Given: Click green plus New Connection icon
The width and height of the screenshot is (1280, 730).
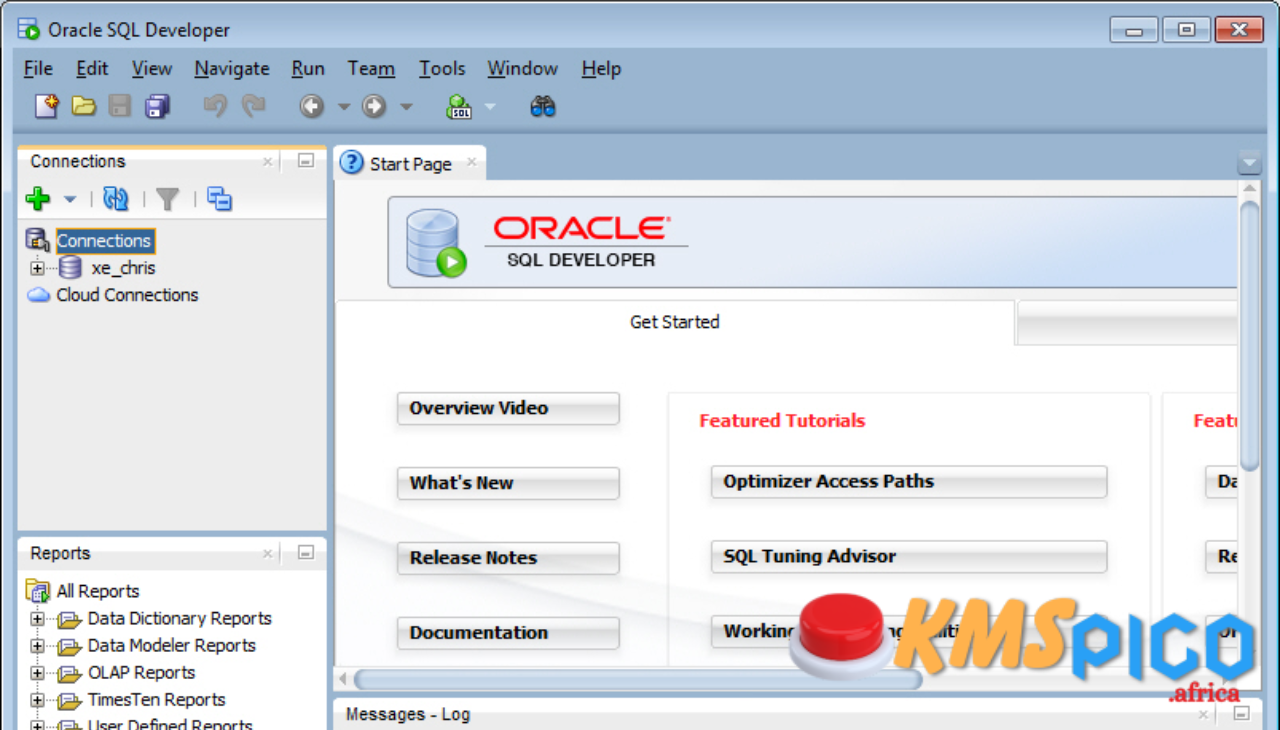Looking at the screenshot, I should pyautogui.click(x=38, y=199).
